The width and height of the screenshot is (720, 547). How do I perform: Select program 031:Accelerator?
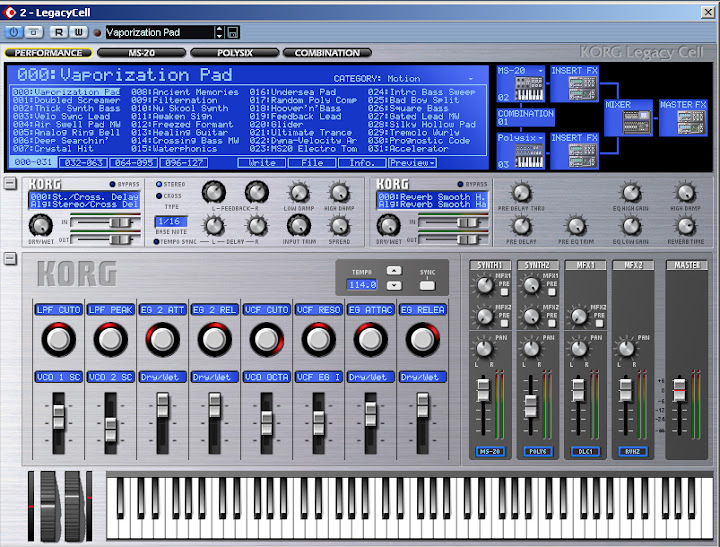tap(408, 149)
